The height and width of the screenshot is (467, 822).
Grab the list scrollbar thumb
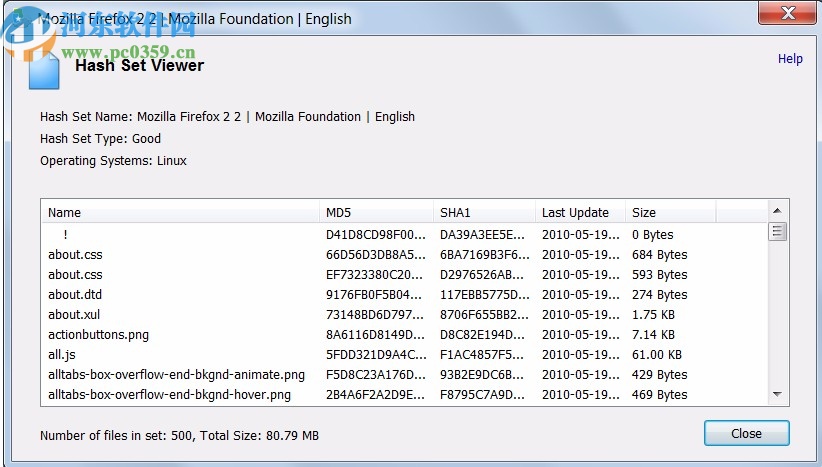point(777,231)
